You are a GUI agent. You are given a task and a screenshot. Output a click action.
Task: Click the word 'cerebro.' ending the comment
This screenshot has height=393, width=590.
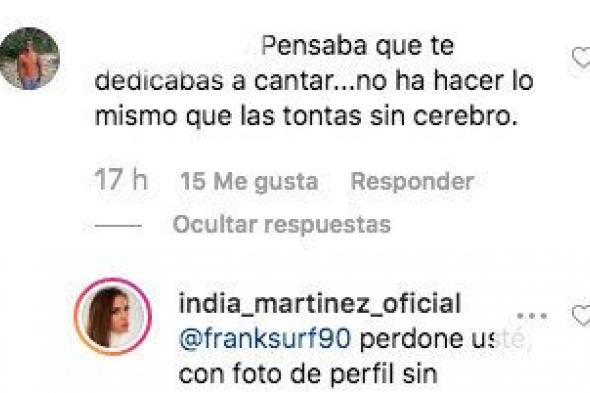pos(465,116)
